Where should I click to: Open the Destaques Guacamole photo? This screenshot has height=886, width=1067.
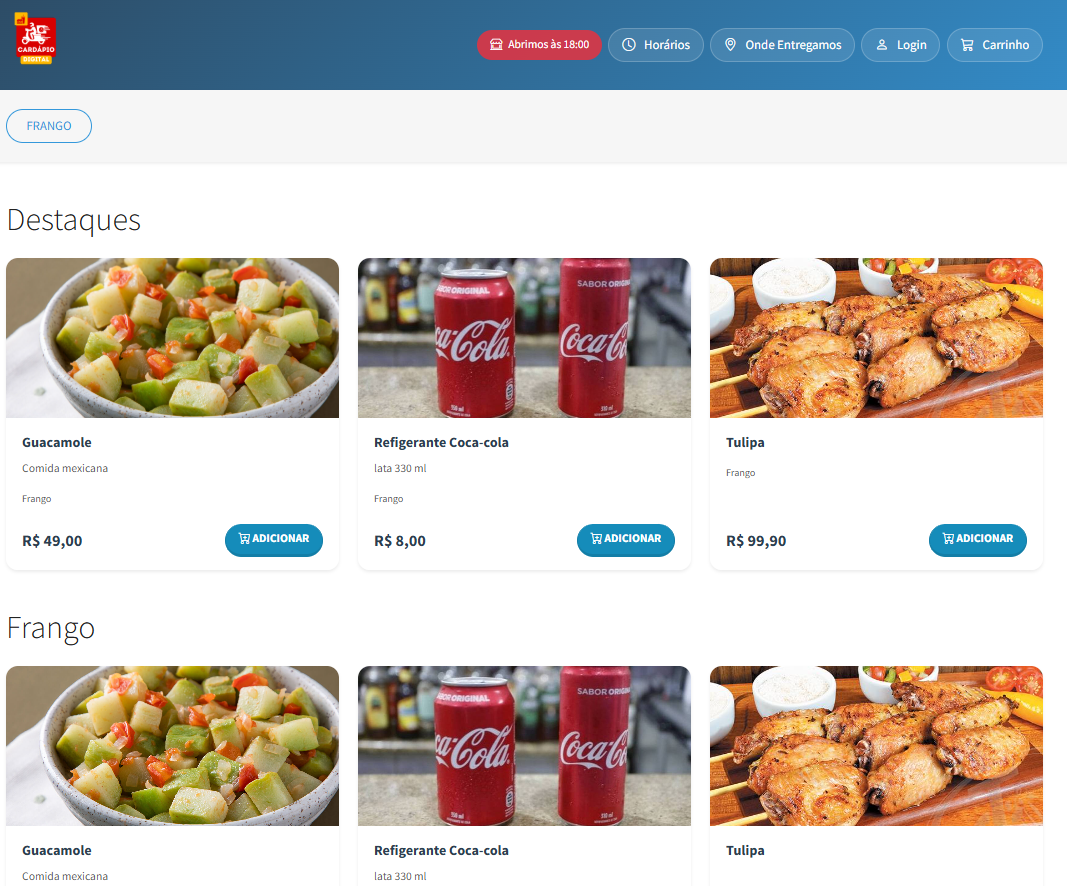pyautogui.click(x=172, y=338)
